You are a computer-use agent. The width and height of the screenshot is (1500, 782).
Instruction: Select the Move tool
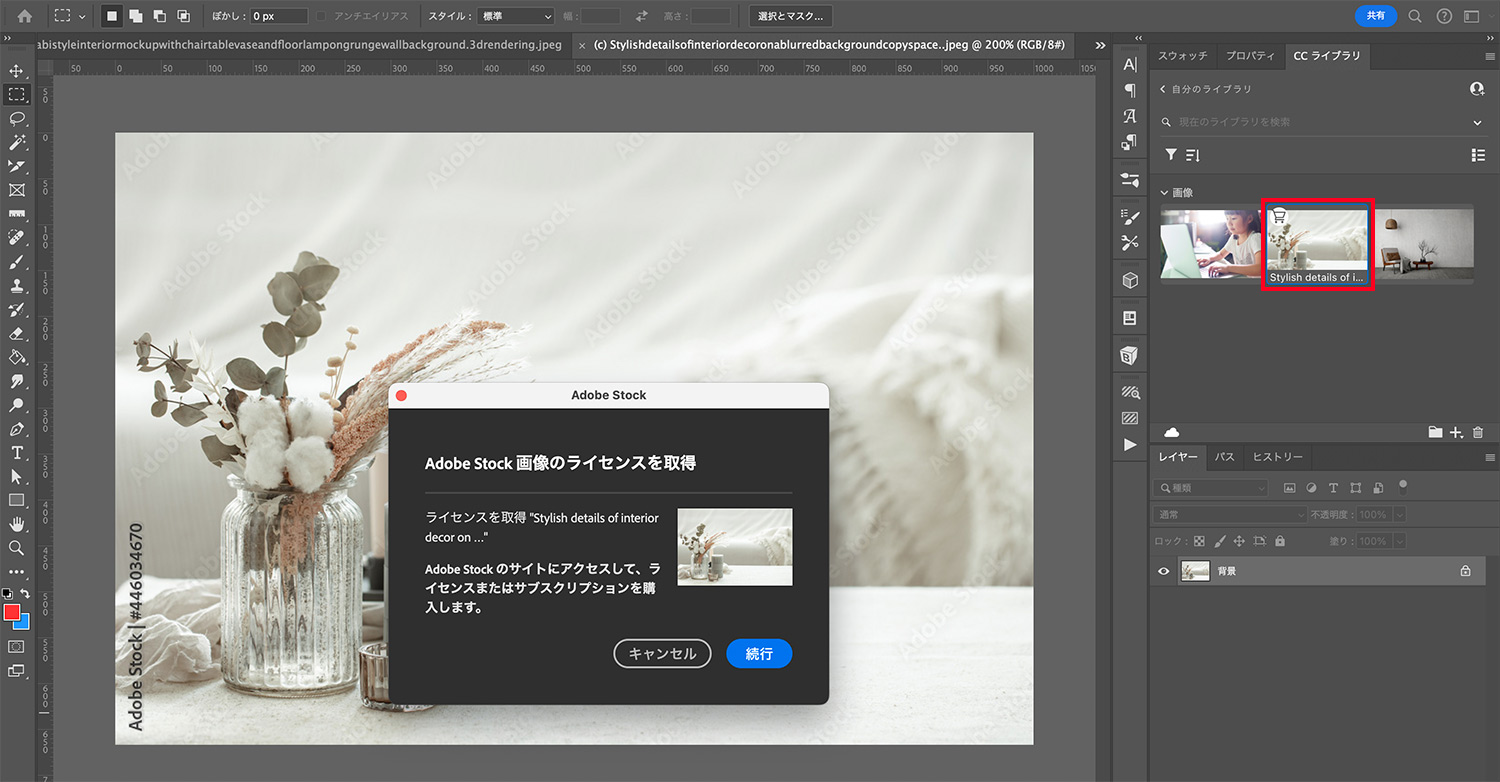point(16,71)
